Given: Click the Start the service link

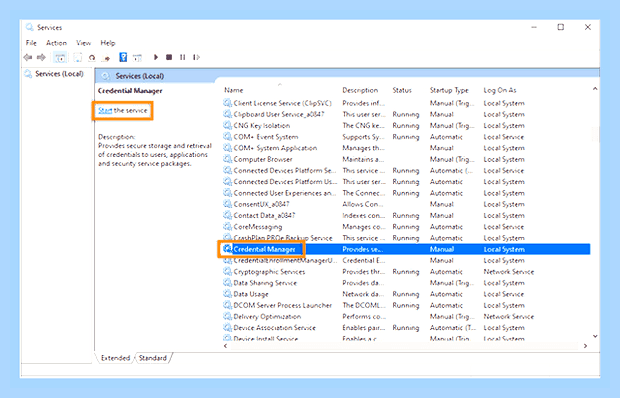Looking at the screenshot, I should click(123, 111).
